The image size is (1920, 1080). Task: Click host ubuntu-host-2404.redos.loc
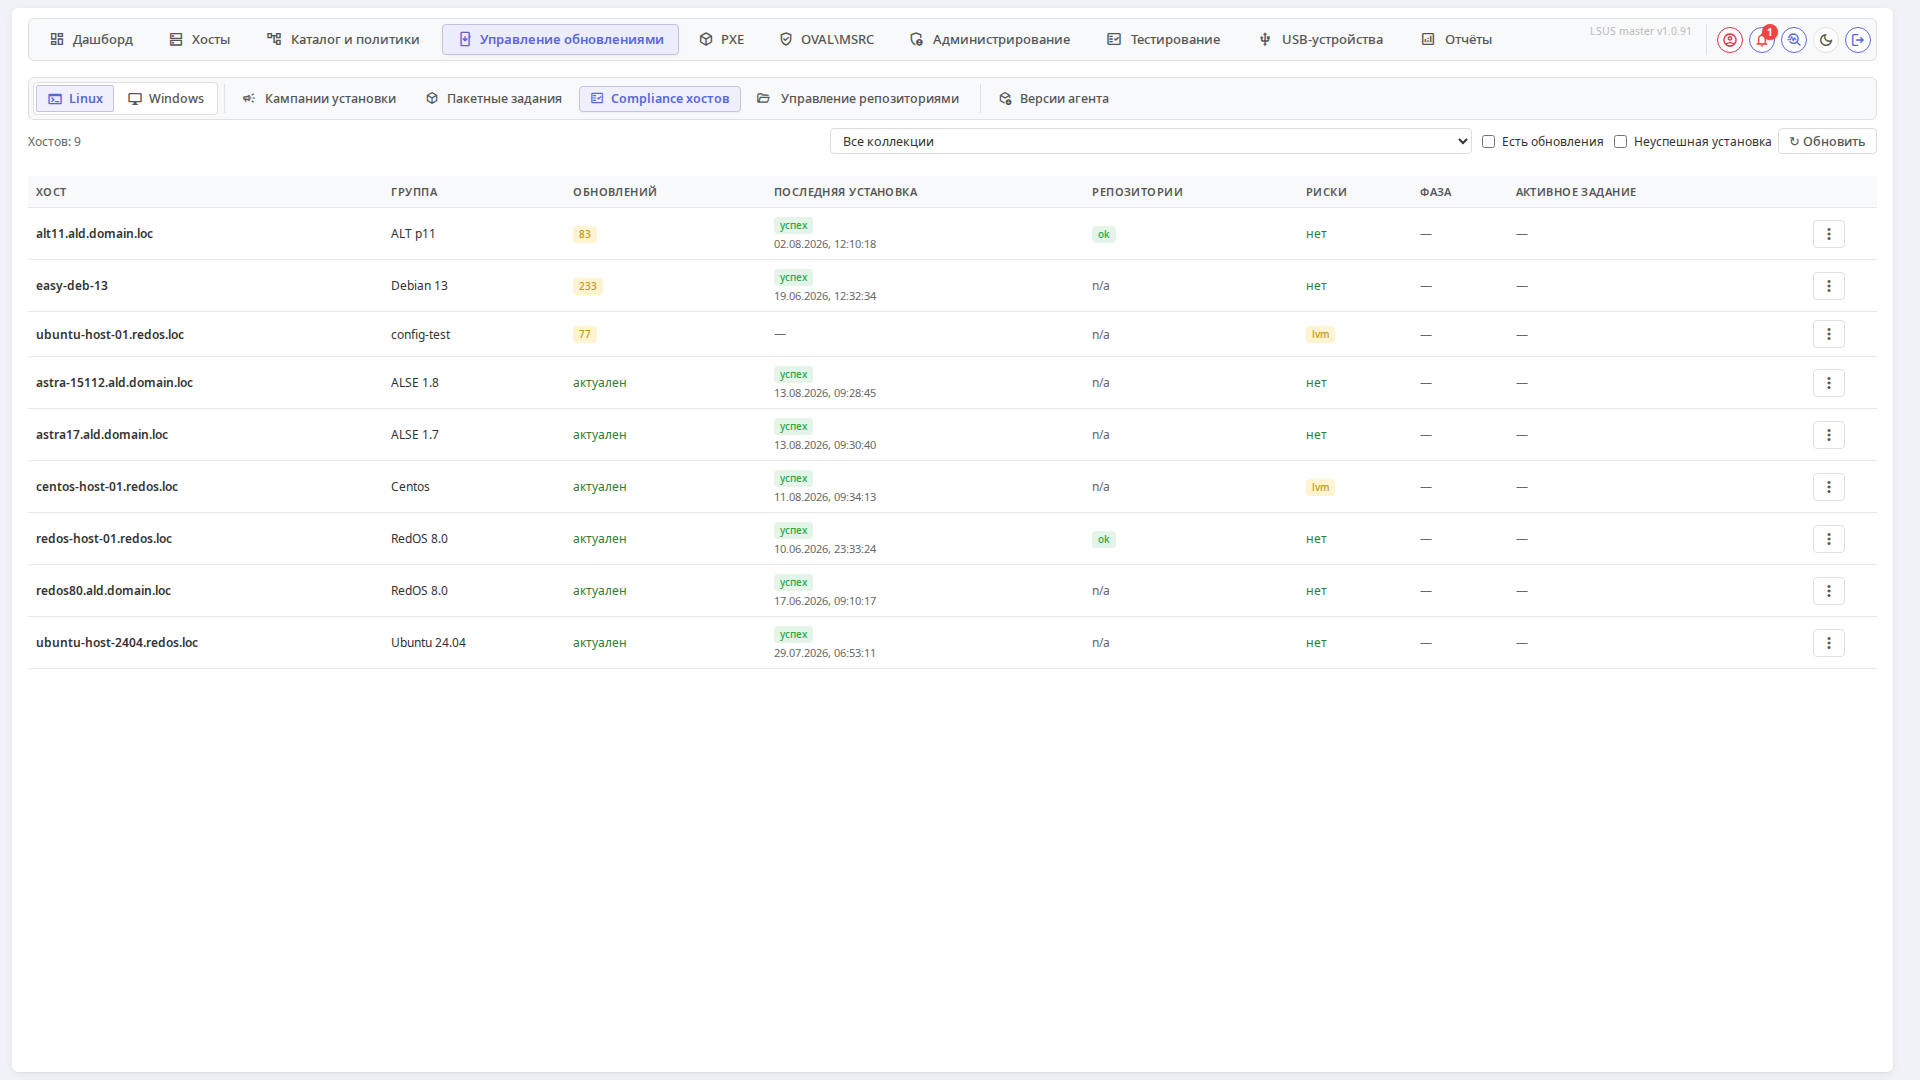[x=117, y=643]
